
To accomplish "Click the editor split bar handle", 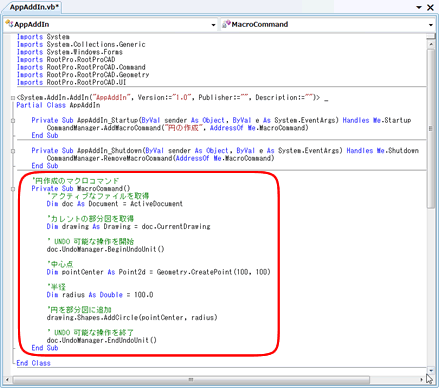I will coord(431,36).
